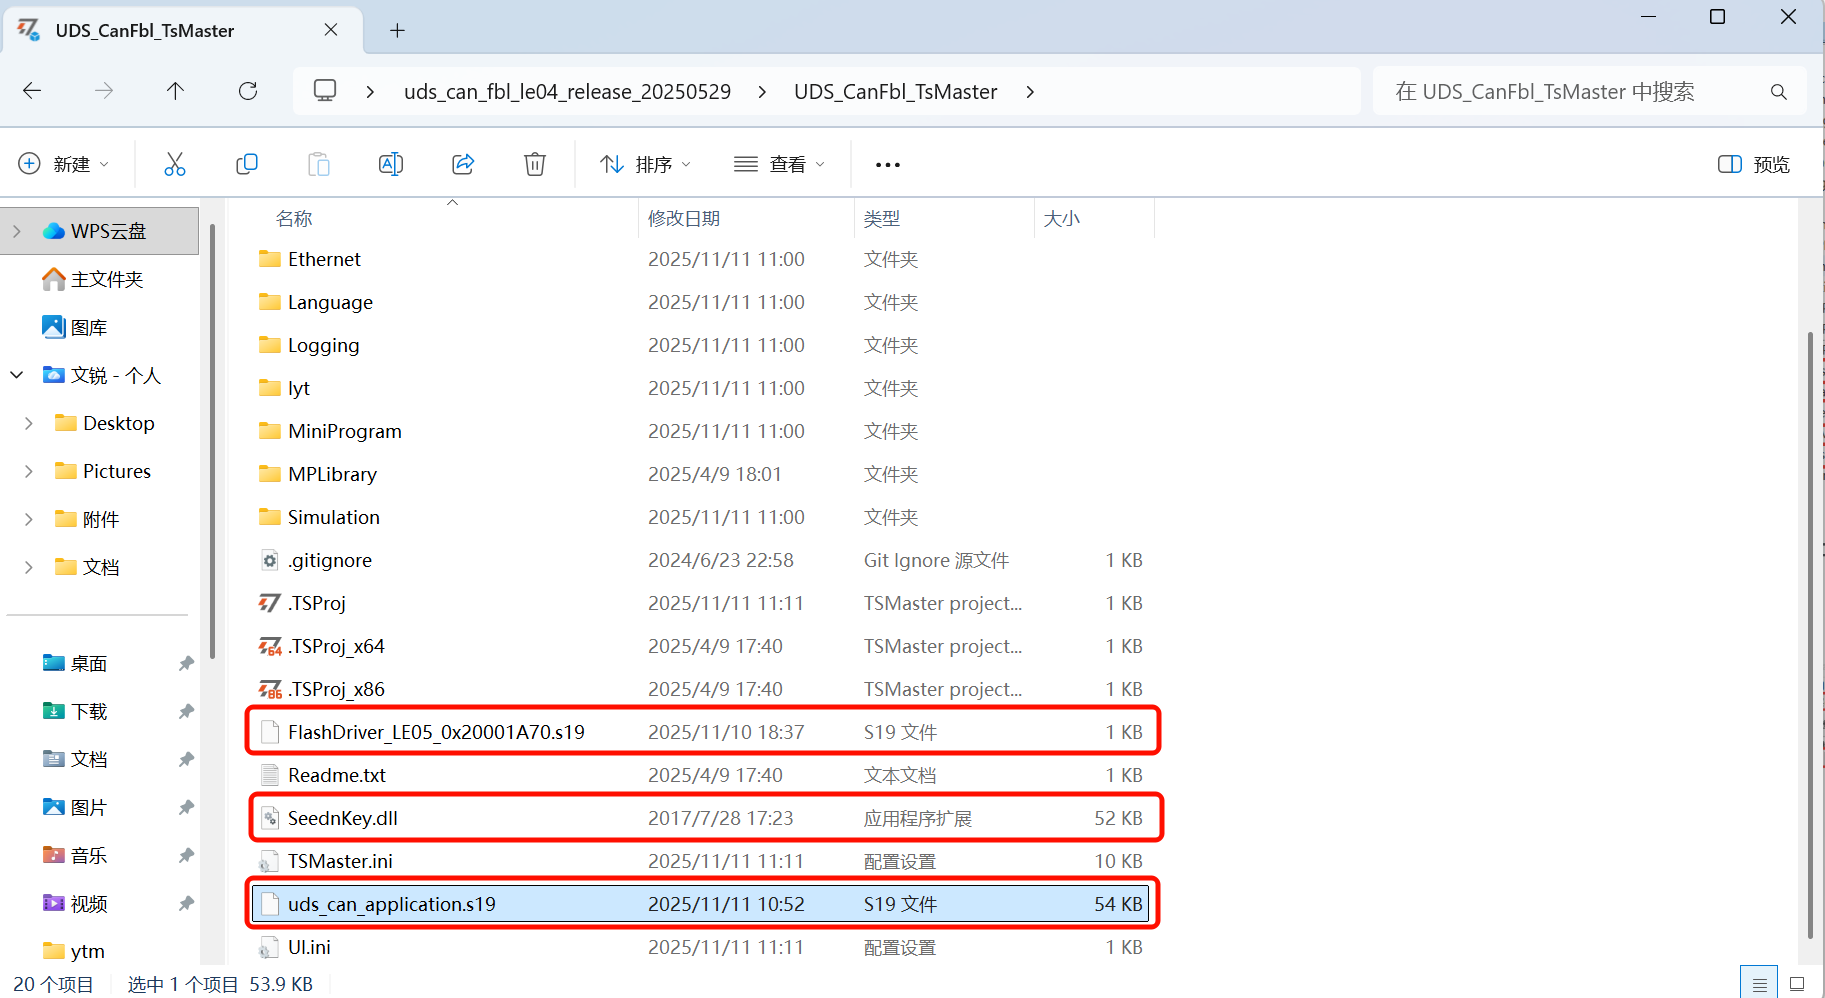Open a new tab with plus button
1825x998 pixels.
coord(397,31)
